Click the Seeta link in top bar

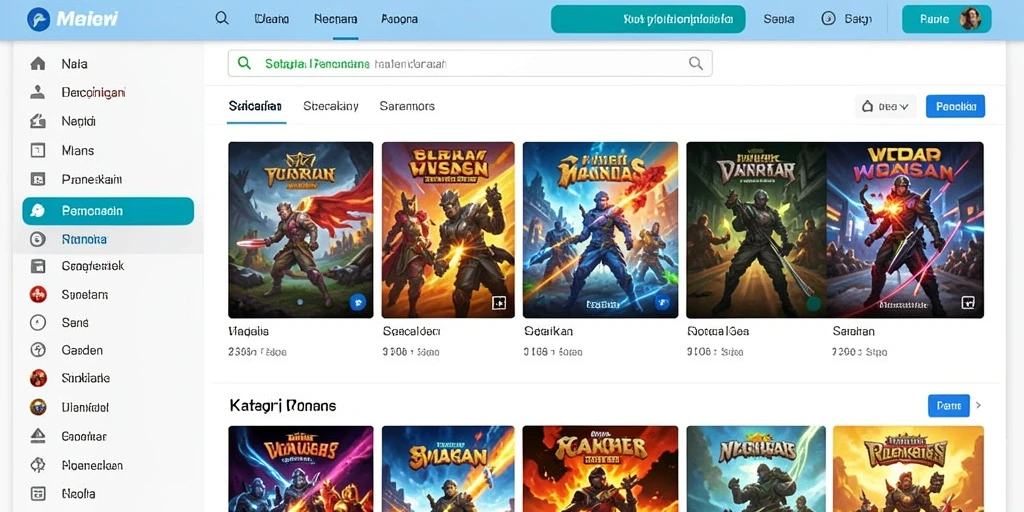pos(778,19)
